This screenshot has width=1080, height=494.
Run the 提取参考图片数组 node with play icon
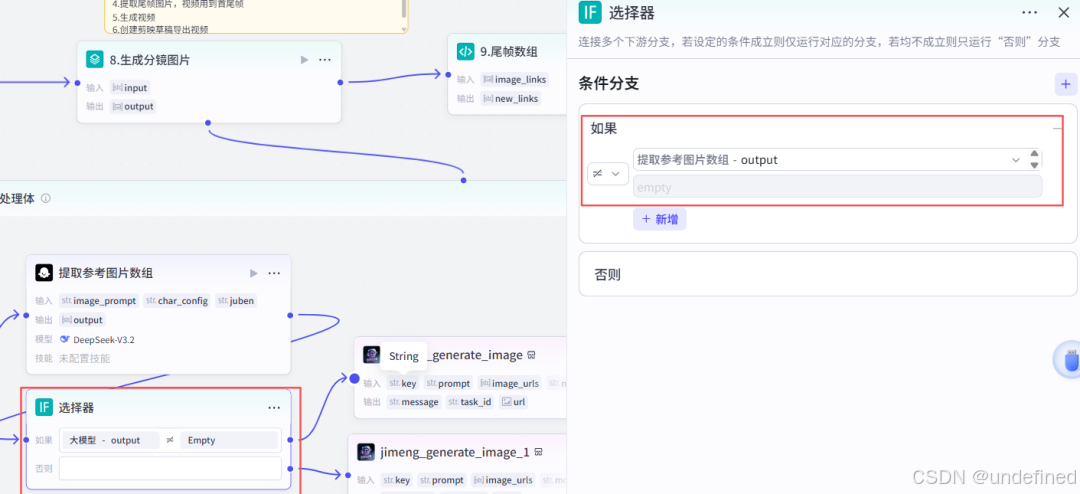pos(253,274)
